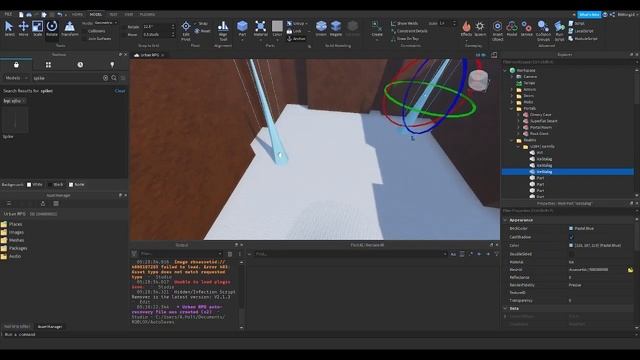The height and width of the screenshot is (360, 640).
Task: Toggle the Collisions checkbox
Action: (85, 31)
